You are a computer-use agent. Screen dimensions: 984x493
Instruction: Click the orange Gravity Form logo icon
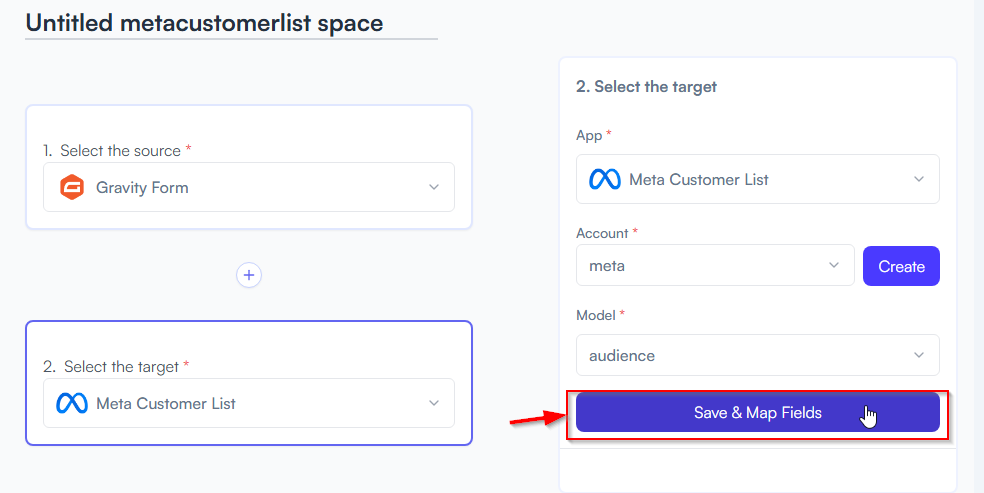tap(72, 188)
